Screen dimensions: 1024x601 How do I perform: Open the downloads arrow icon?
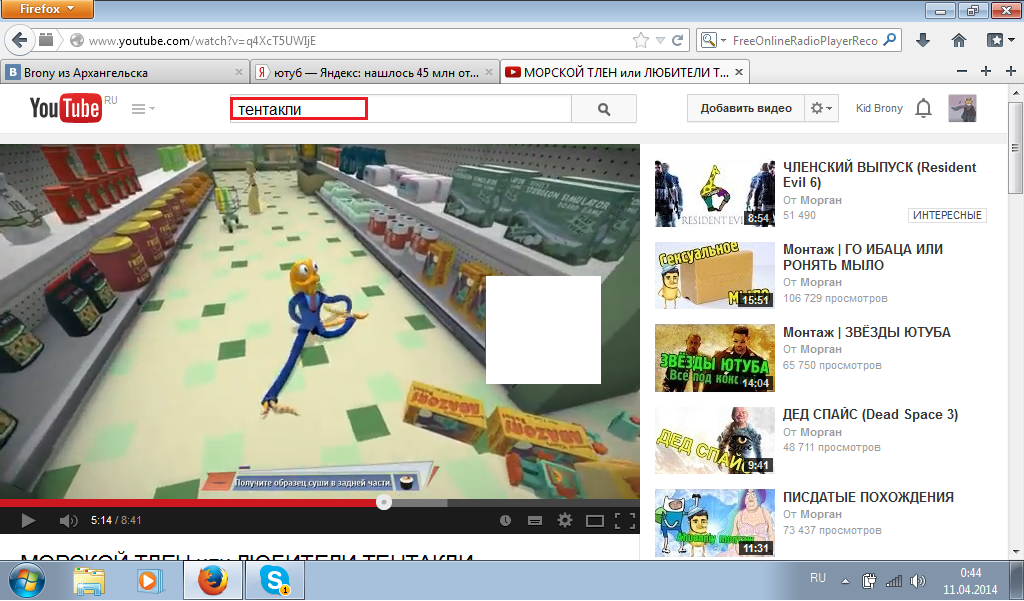[x=923, y=41]
